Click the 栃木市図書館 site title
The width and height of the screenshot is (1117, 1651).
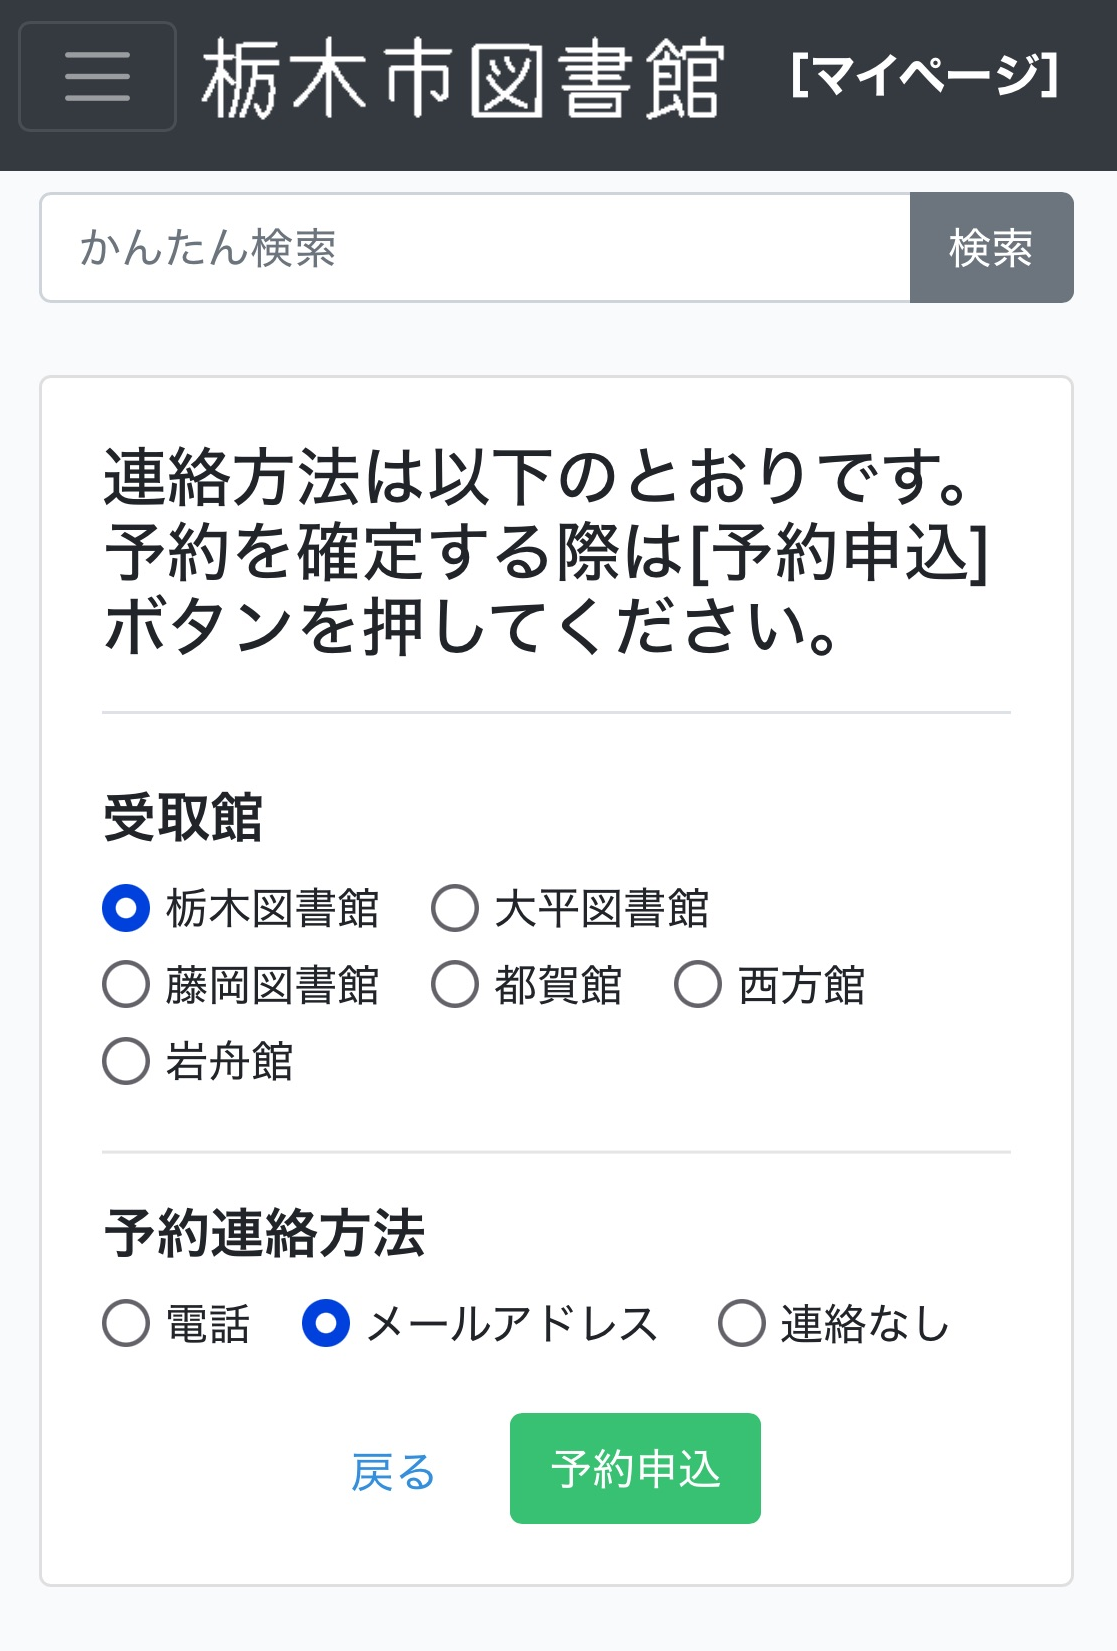(462, 79)
